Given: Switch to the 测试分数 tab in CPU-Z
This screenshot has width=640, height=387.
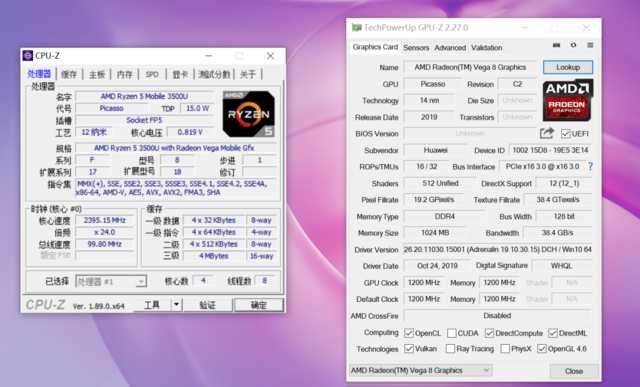Looking at the screenshot, I should tap(214, 74).
